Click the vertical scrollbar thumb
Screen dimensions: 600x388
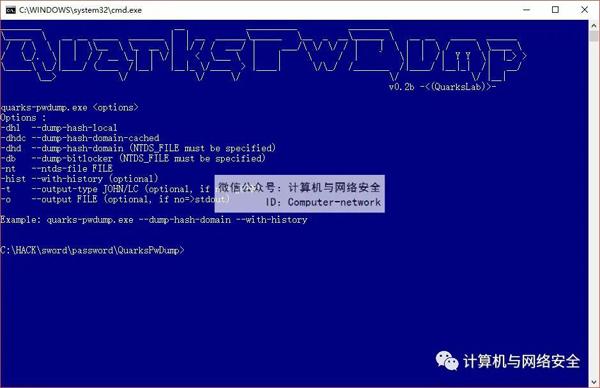point(594,36)
